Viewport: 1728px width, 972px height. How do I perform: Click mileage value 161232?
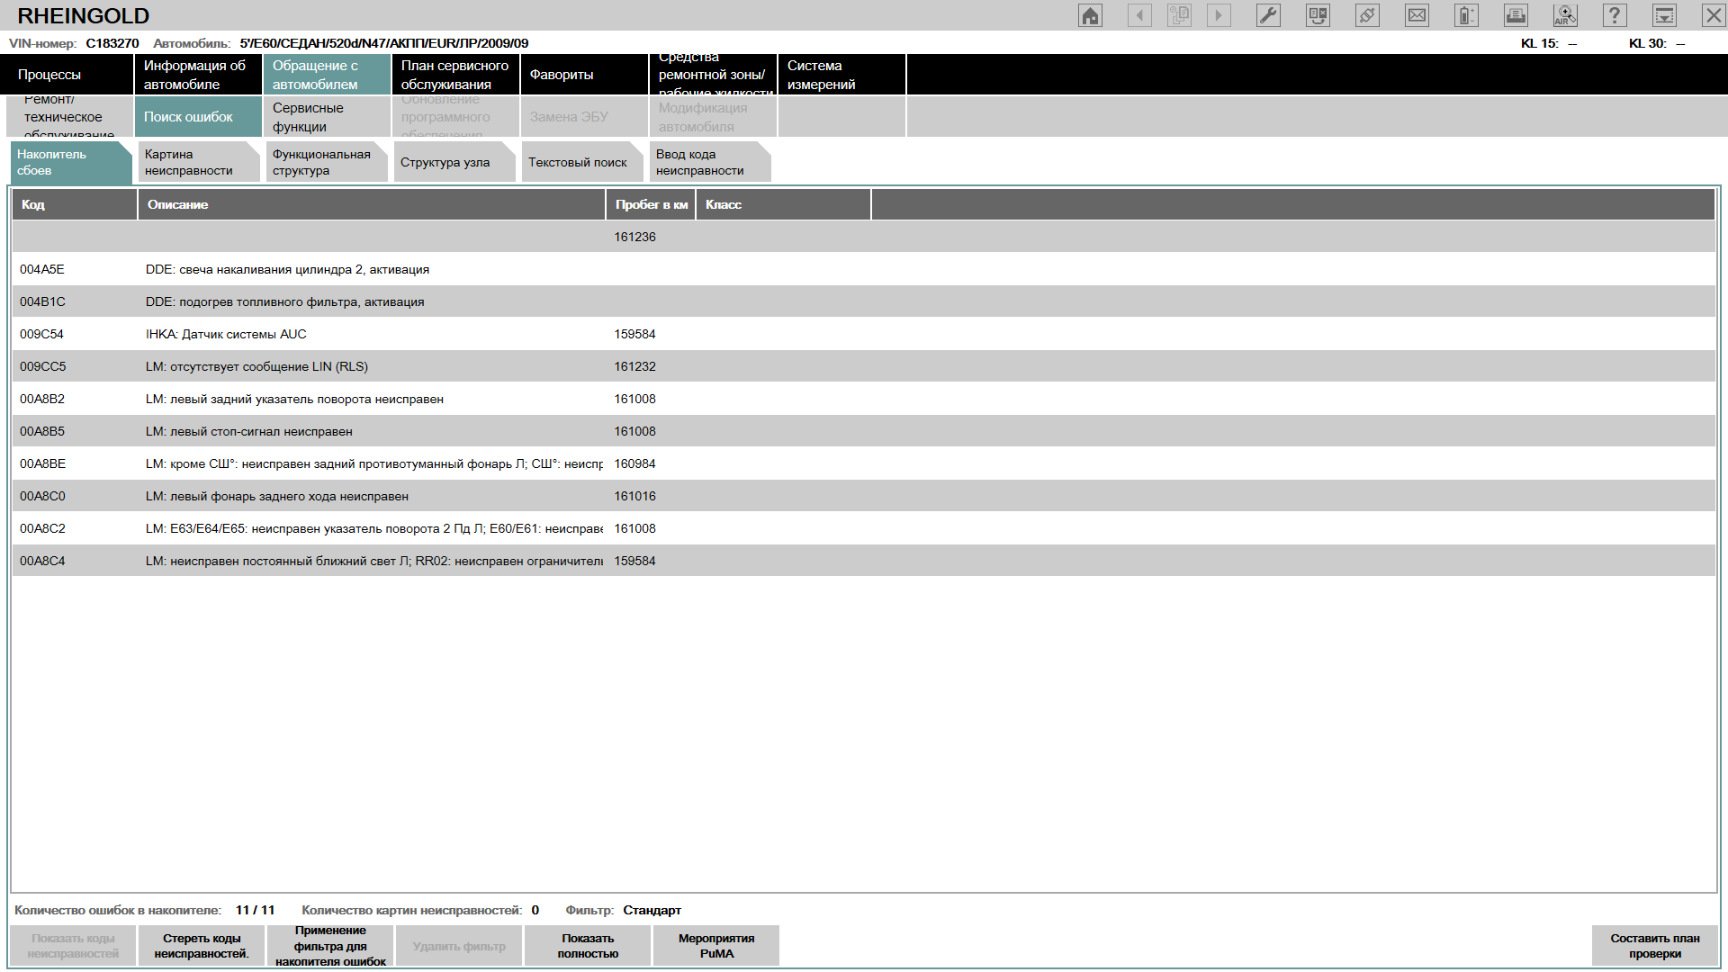635,367
